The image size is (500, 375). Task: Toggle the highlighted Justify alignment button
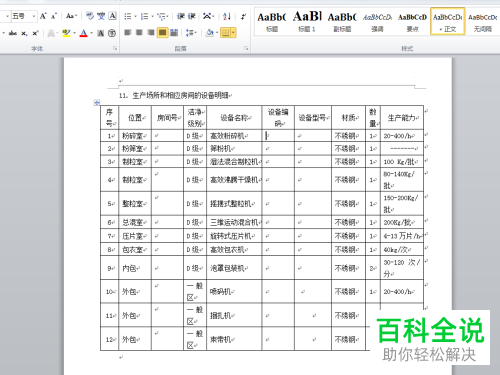(162, 33)
